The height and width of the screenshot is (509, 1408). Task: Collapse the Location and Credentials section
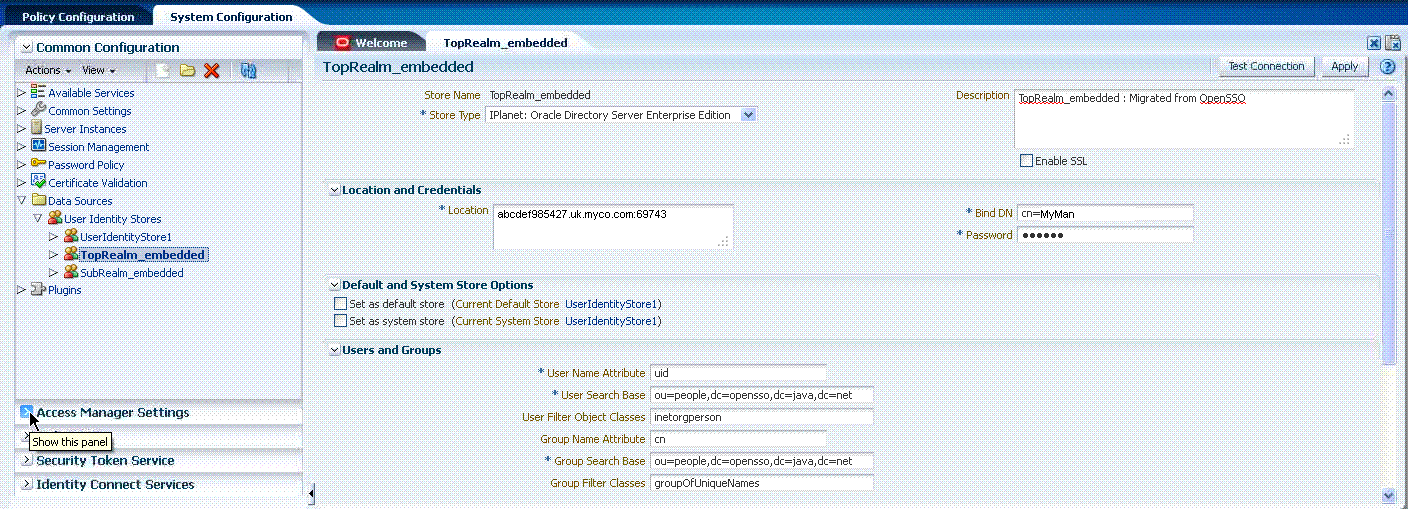tap(335, 190)
